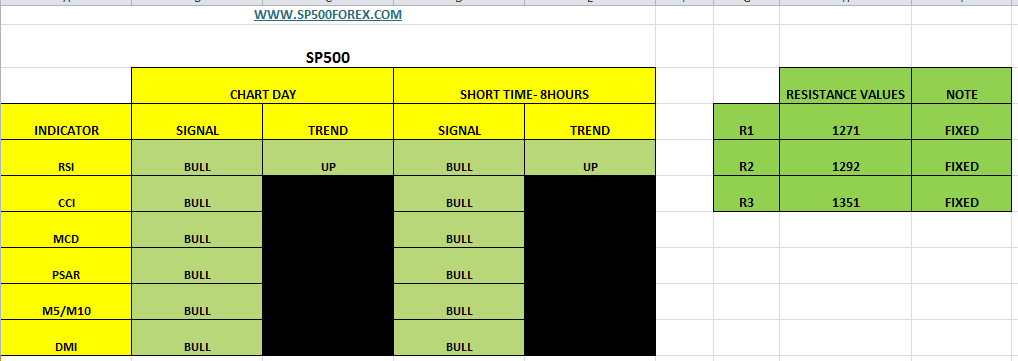Click the DMI indicator label cell

pyautogui.click(x=66, y=338)
